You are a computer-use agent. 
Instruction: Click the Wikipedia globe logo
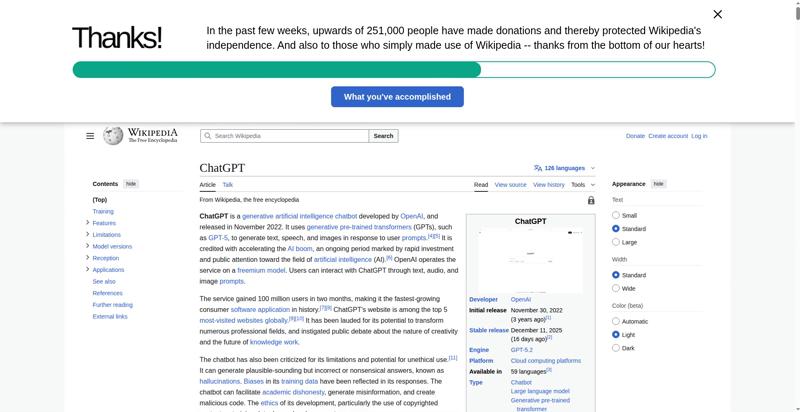(x=113, y=136)
